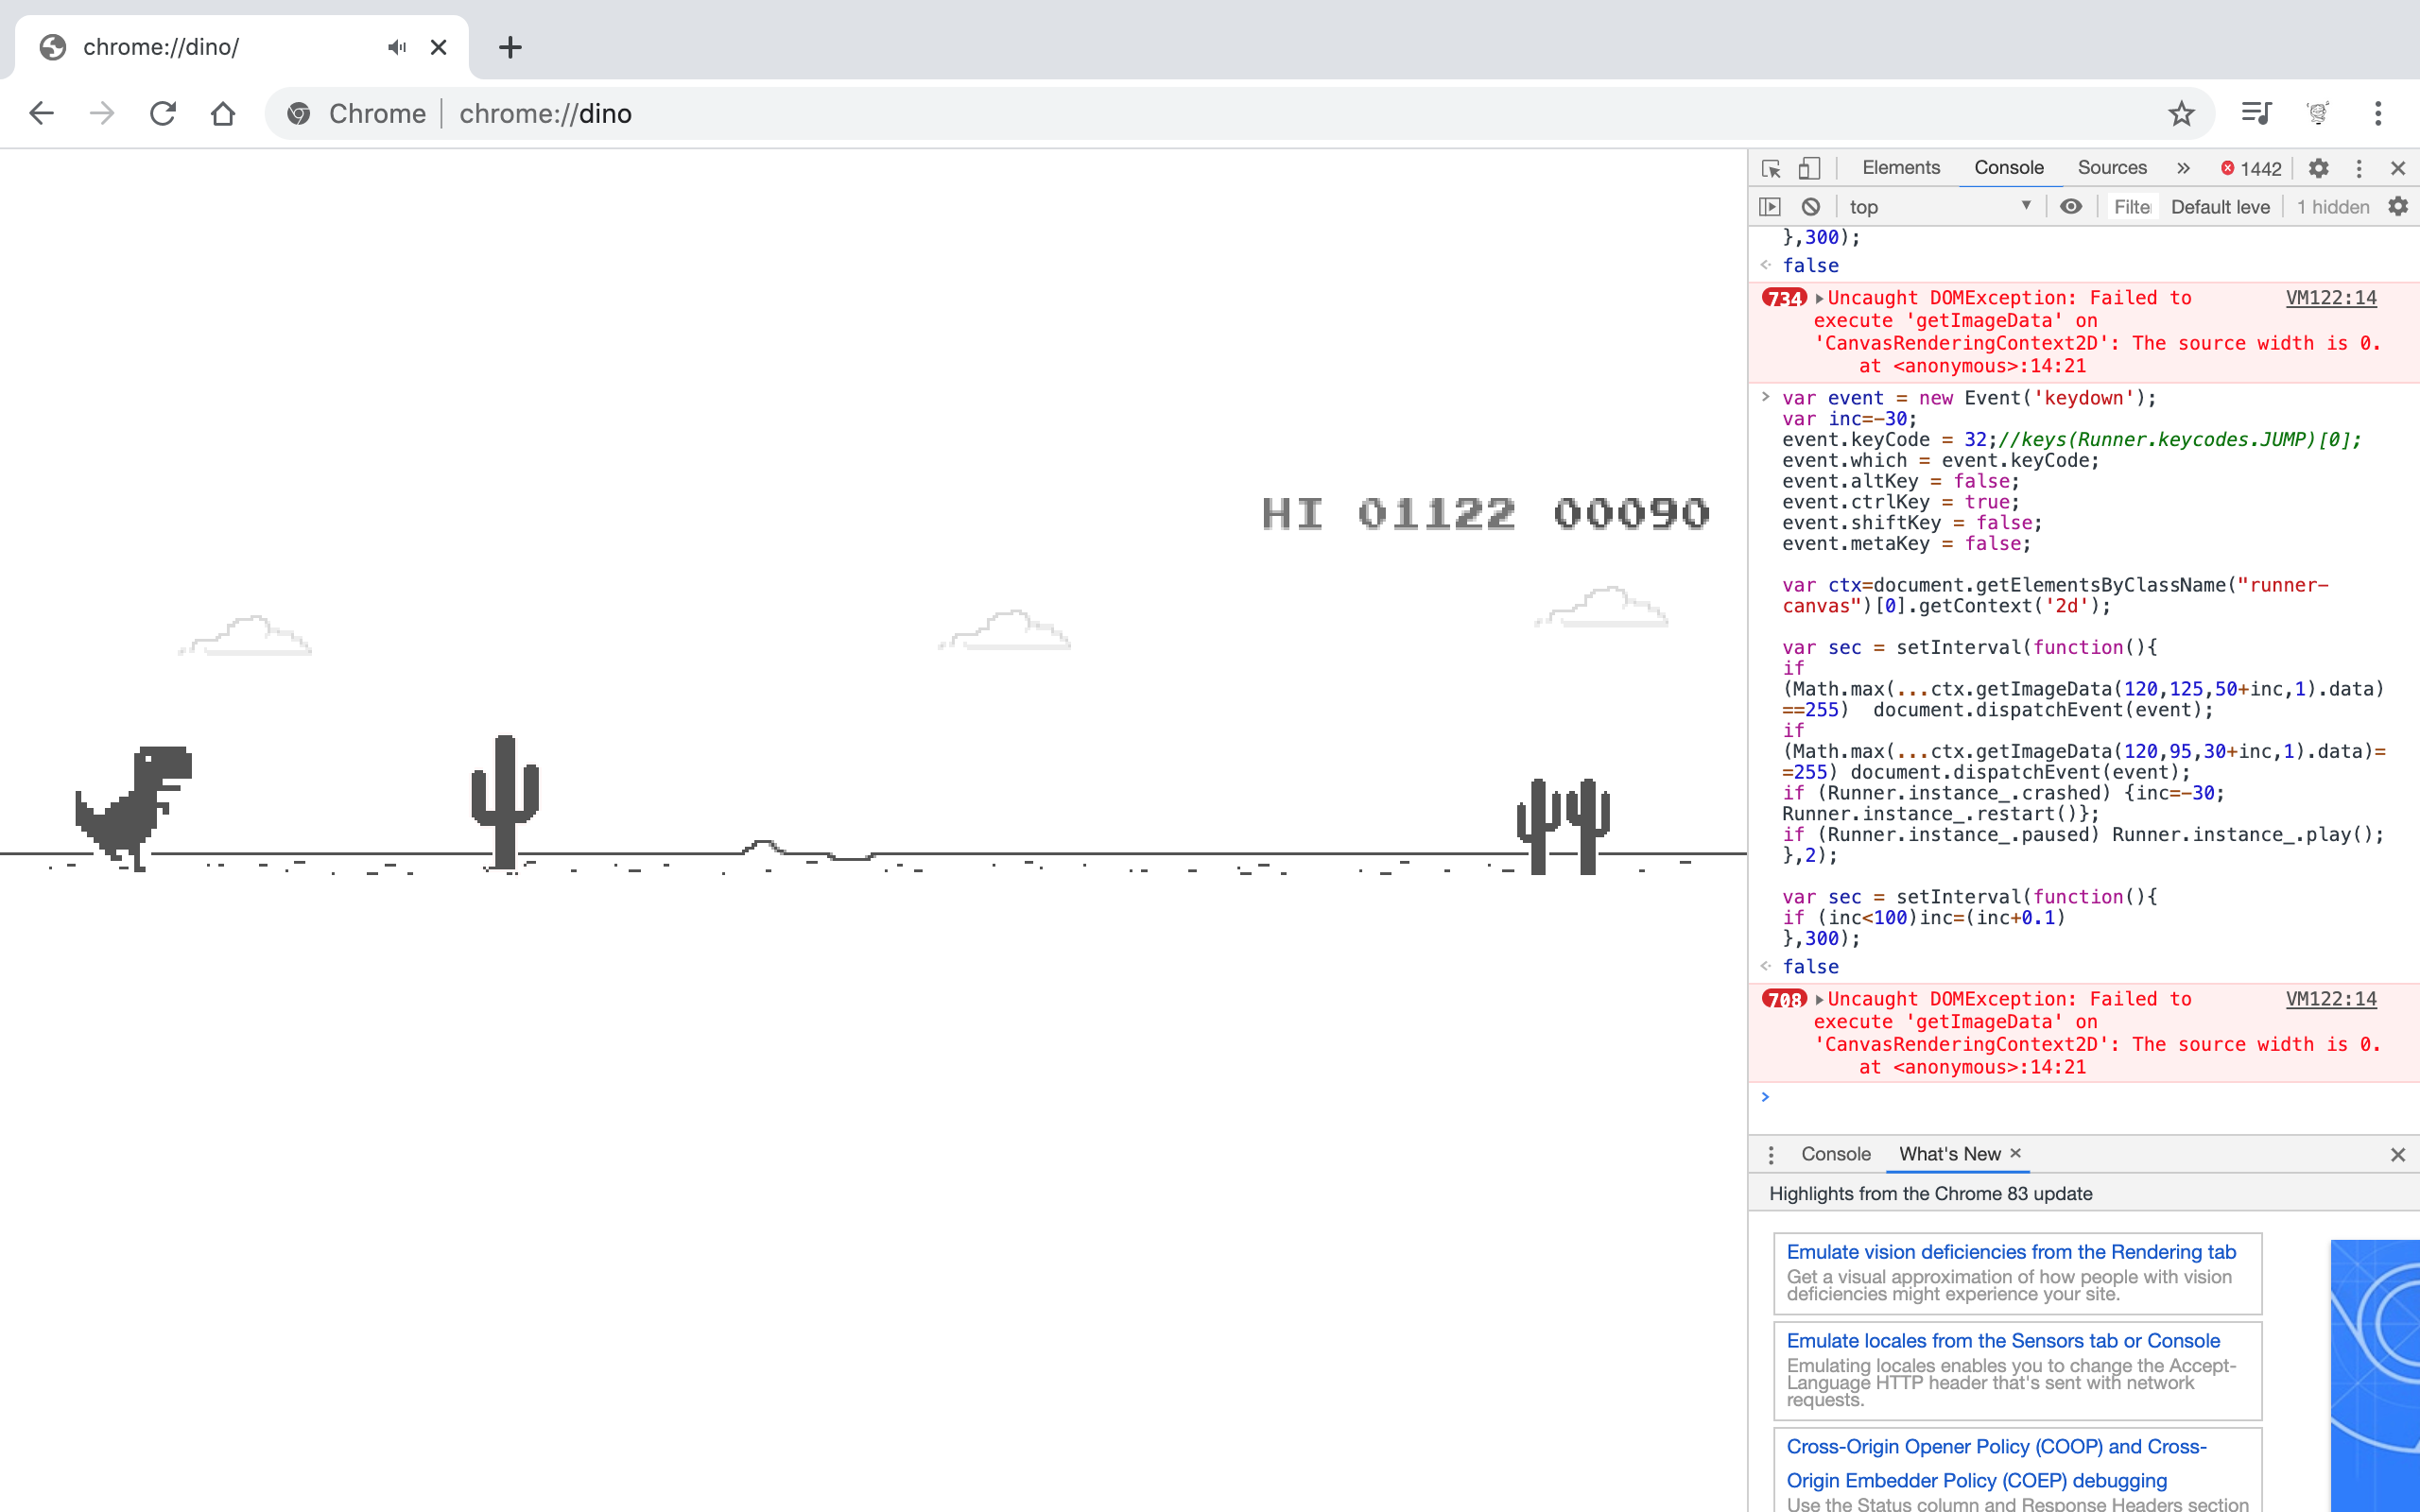
Task: Show more DevTools tabs chevron
Action: pyautogui.click(x=2183, y=168)
